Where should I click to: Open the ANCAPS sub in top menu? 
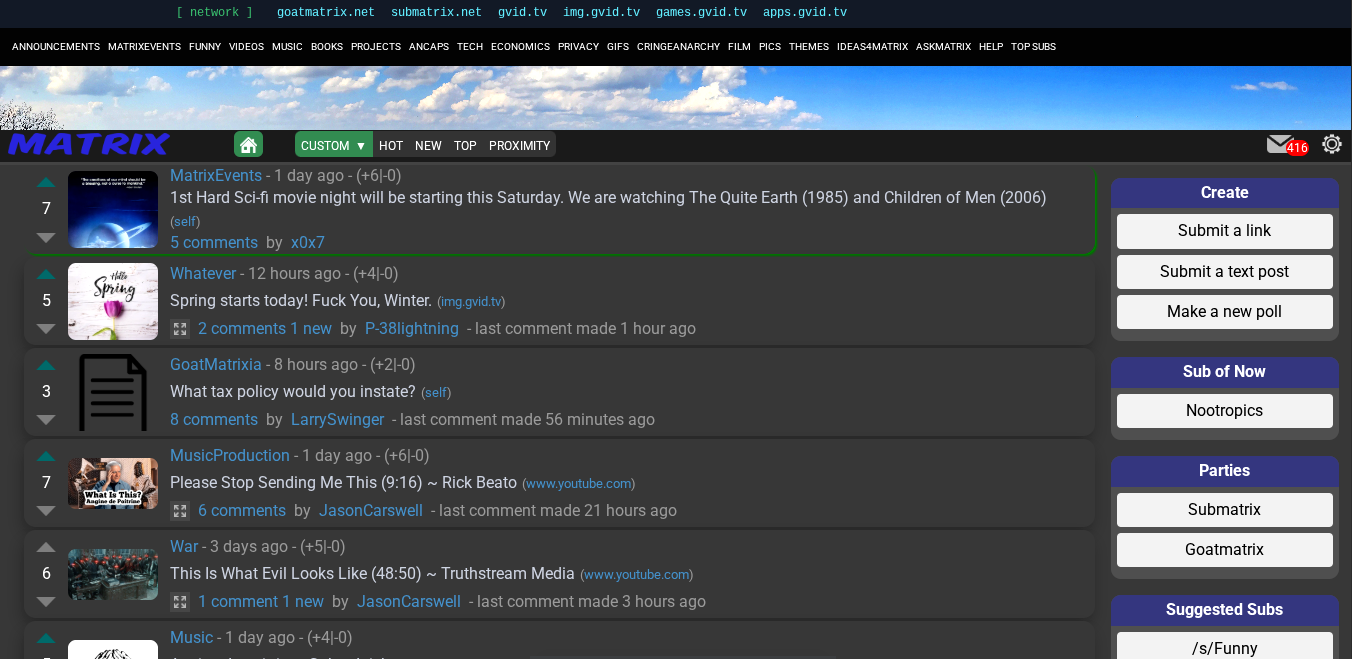[429, 47]
